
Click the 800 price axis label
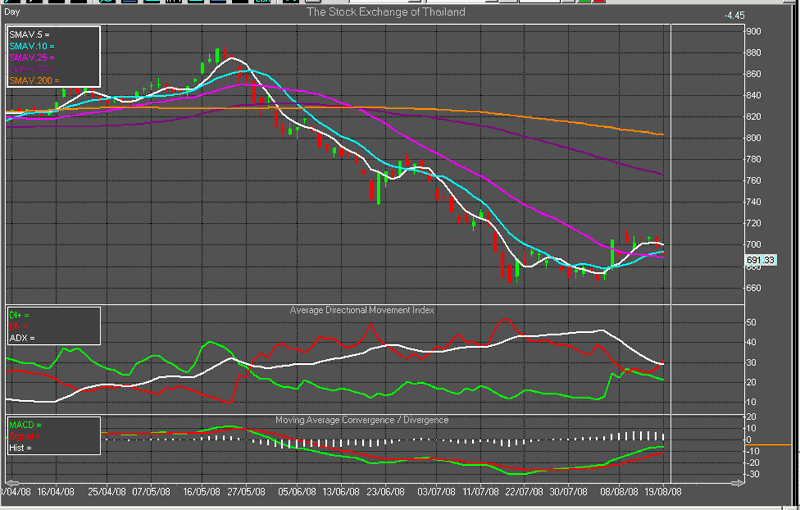click(754, 138)
